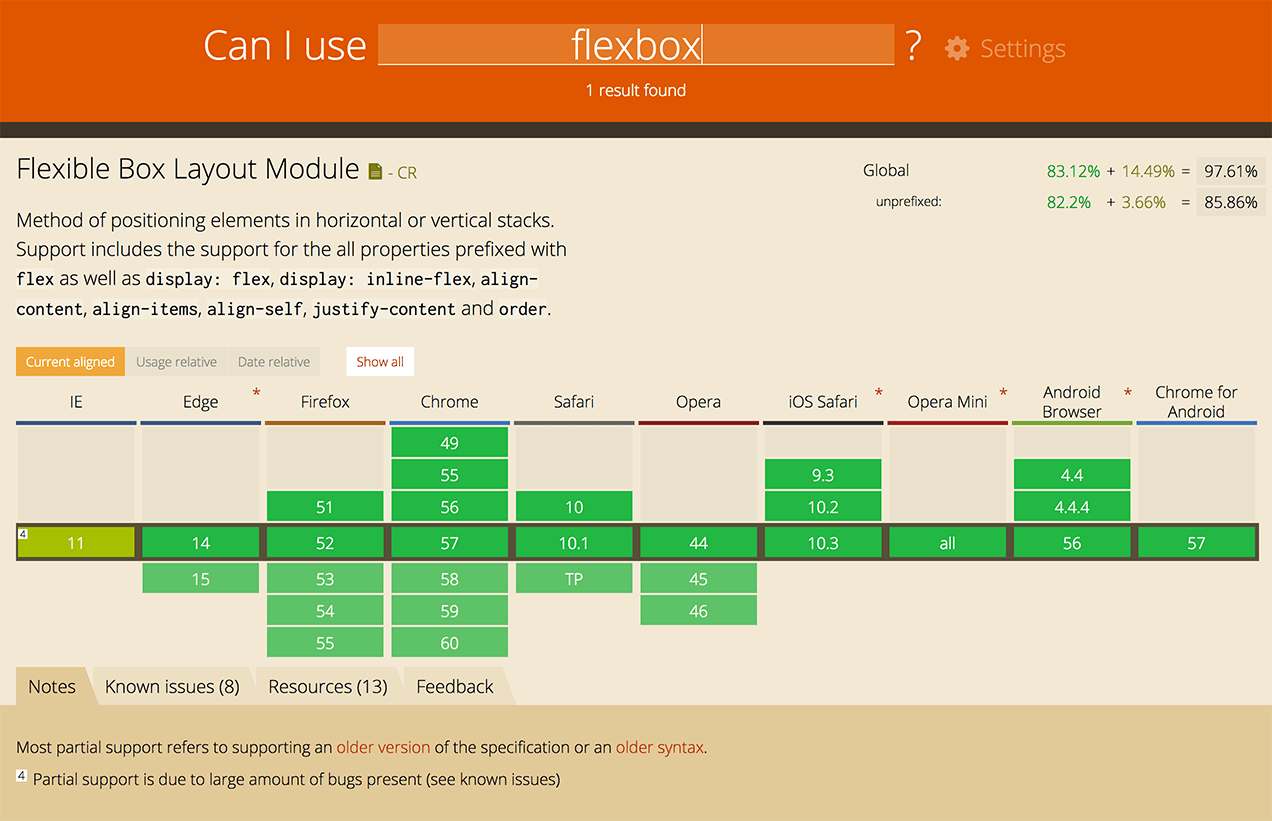Click the Chrome for Android 57 cell
The width and height of the screenshot is (1272, 821).
pyautogui.click(x=1197, y=543)
